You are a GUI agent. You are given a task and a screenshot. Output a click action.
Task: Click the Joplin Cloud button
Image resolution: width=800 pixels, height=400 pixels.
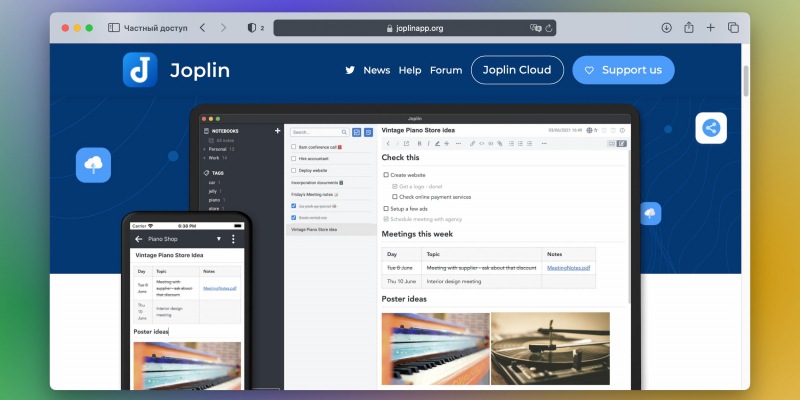pyautogui.click(x=517, y=70)
